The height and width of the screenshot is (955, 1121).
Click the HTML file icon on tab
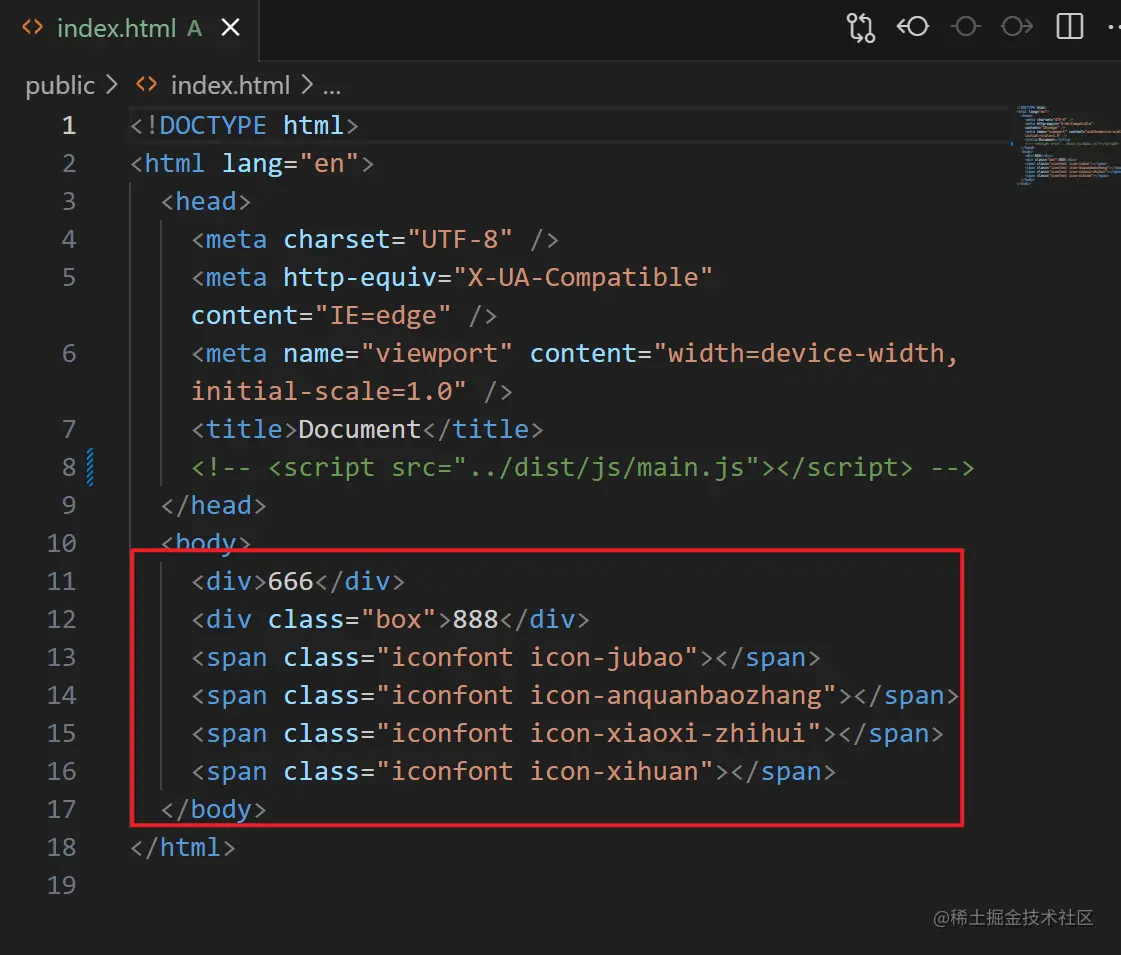click(33, 27)
